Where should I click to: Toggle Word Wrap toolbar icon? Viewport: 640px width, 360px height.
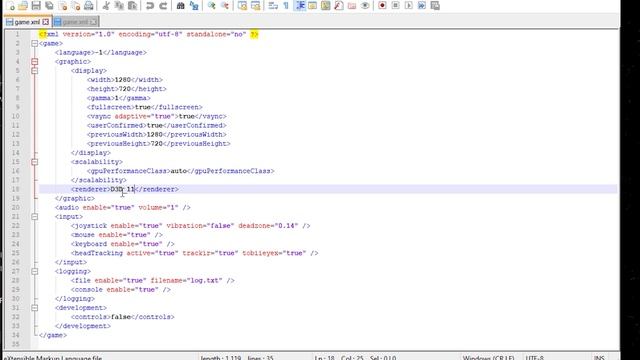[x=273, y=6]
